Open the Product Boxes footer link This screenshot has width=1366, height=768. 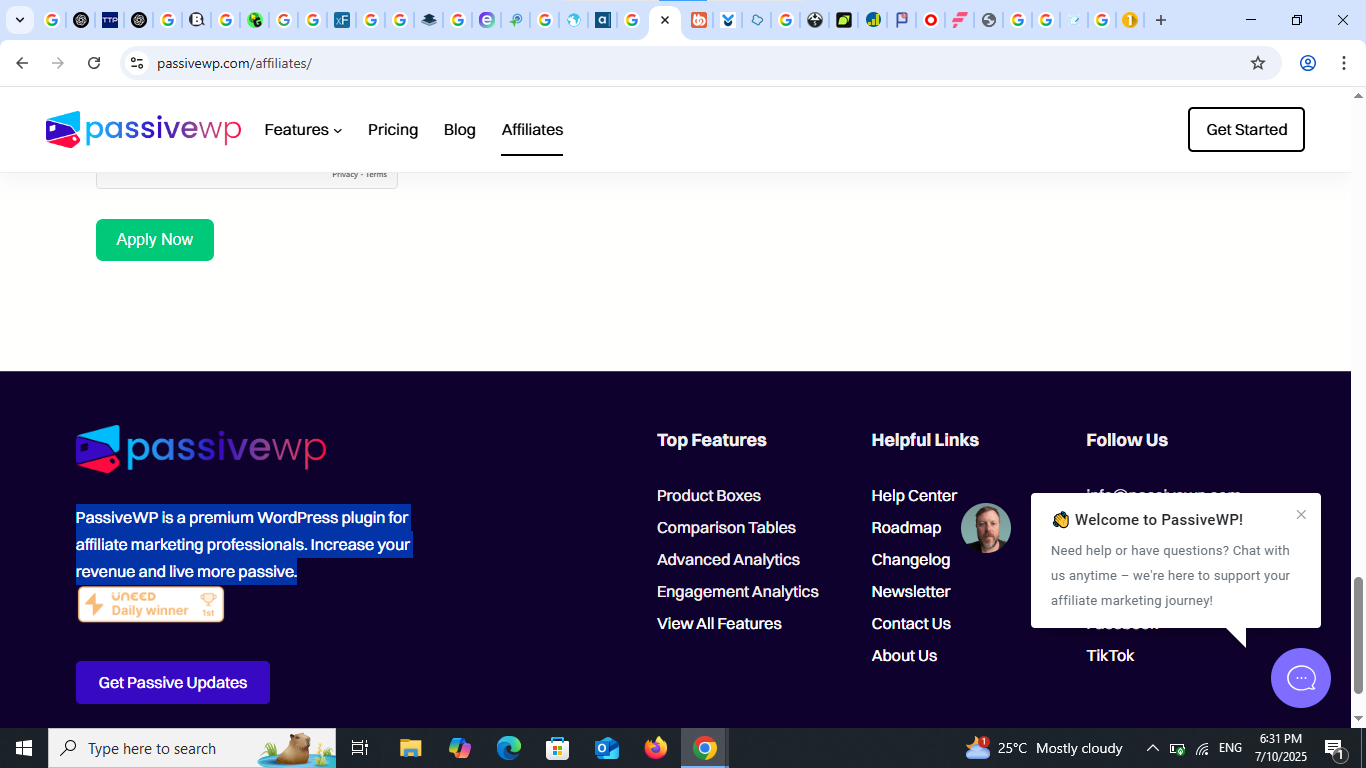pos(709,496)
